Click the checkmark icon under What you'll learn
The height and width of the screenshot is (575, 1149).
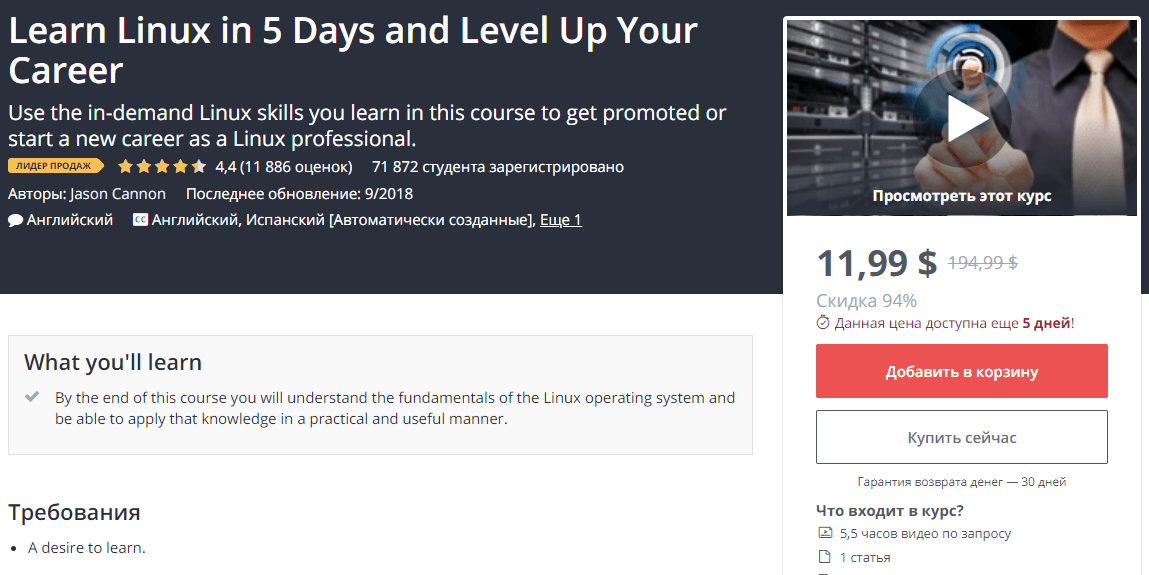(x=32, y=397)
